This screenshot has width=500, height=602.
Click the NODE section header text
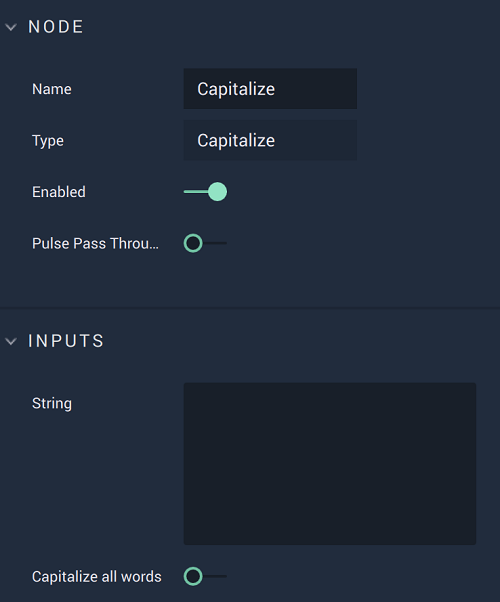pyautogui.click(x=56, y=27)
